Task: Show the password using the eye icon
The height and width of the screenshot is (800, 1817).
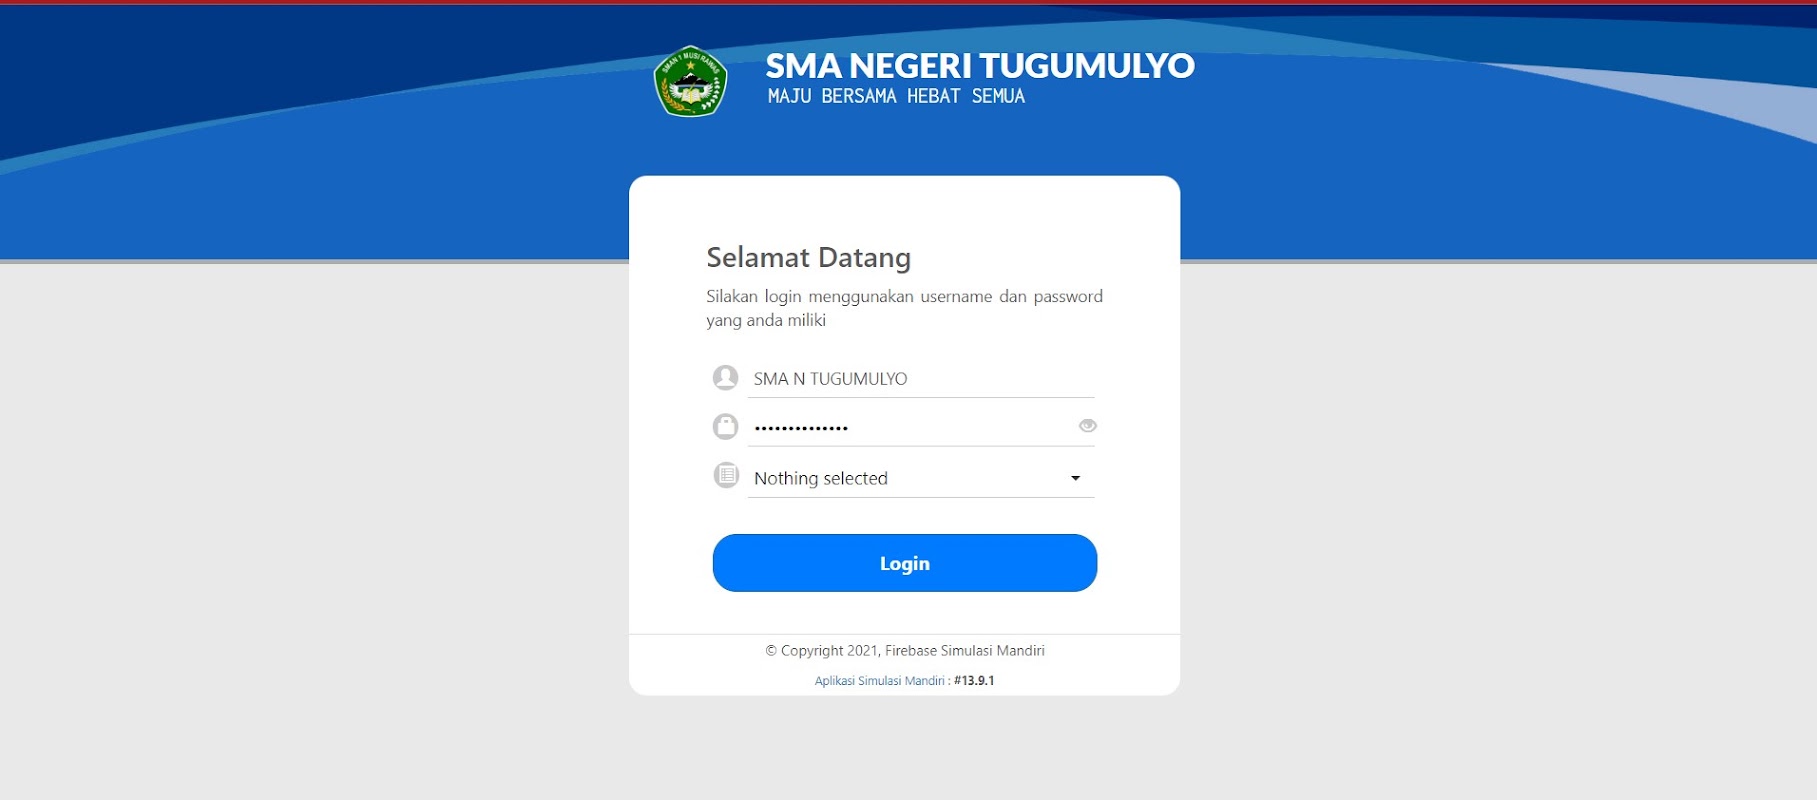Action: click(1088, 426)
